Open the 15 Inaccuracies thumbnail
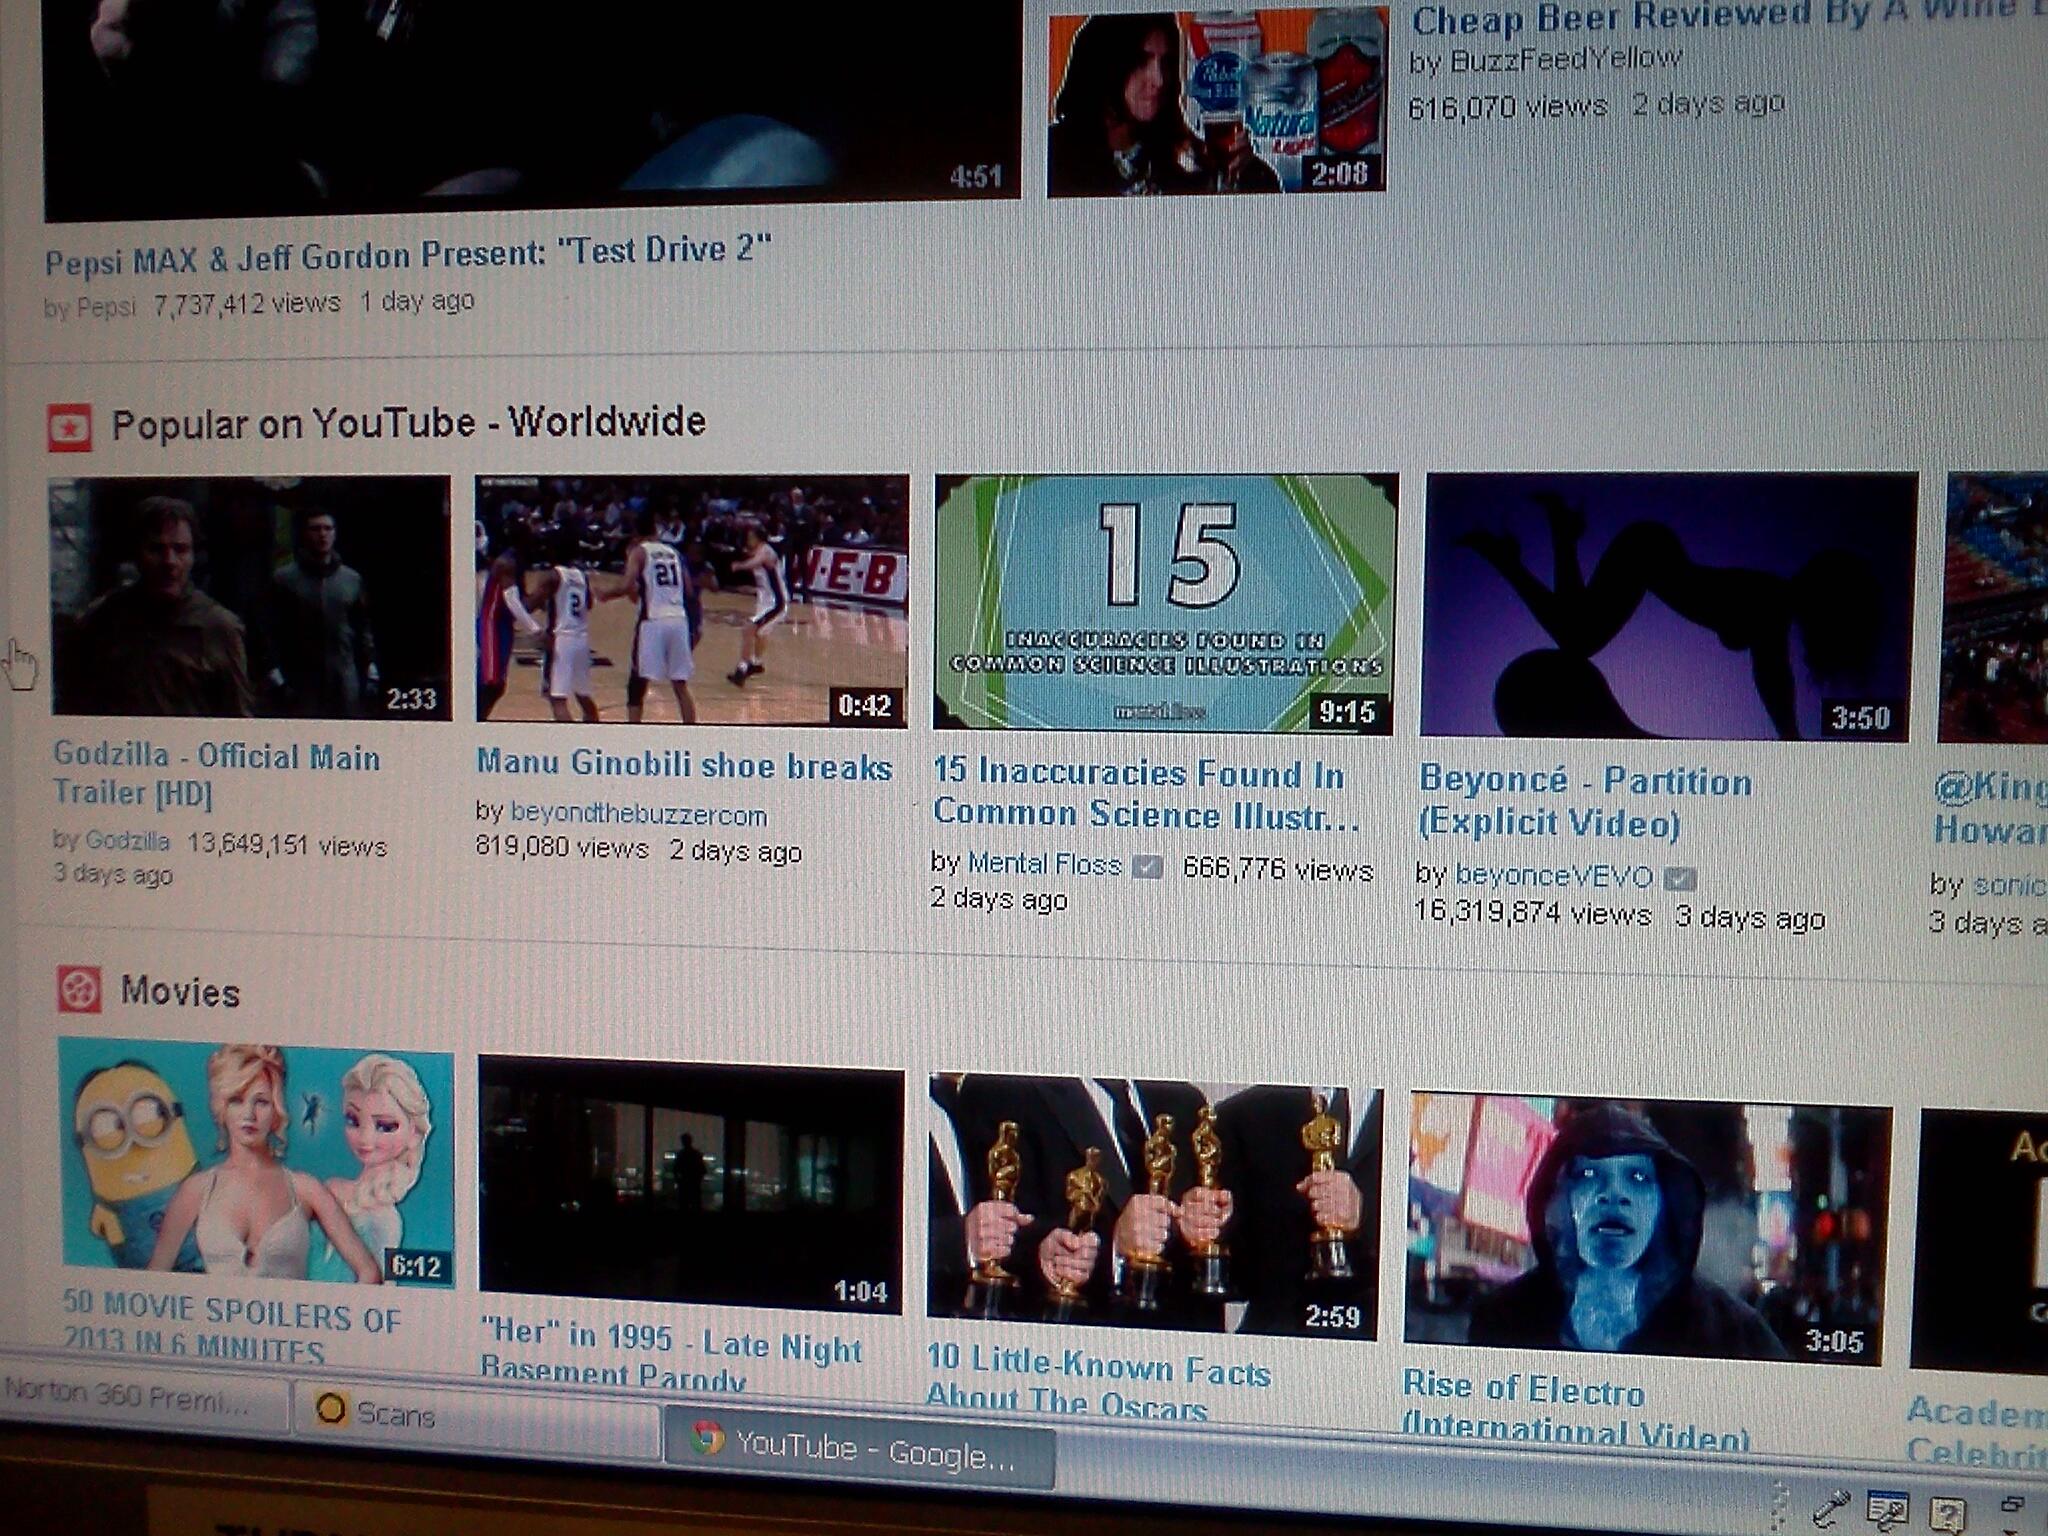 1165,602
